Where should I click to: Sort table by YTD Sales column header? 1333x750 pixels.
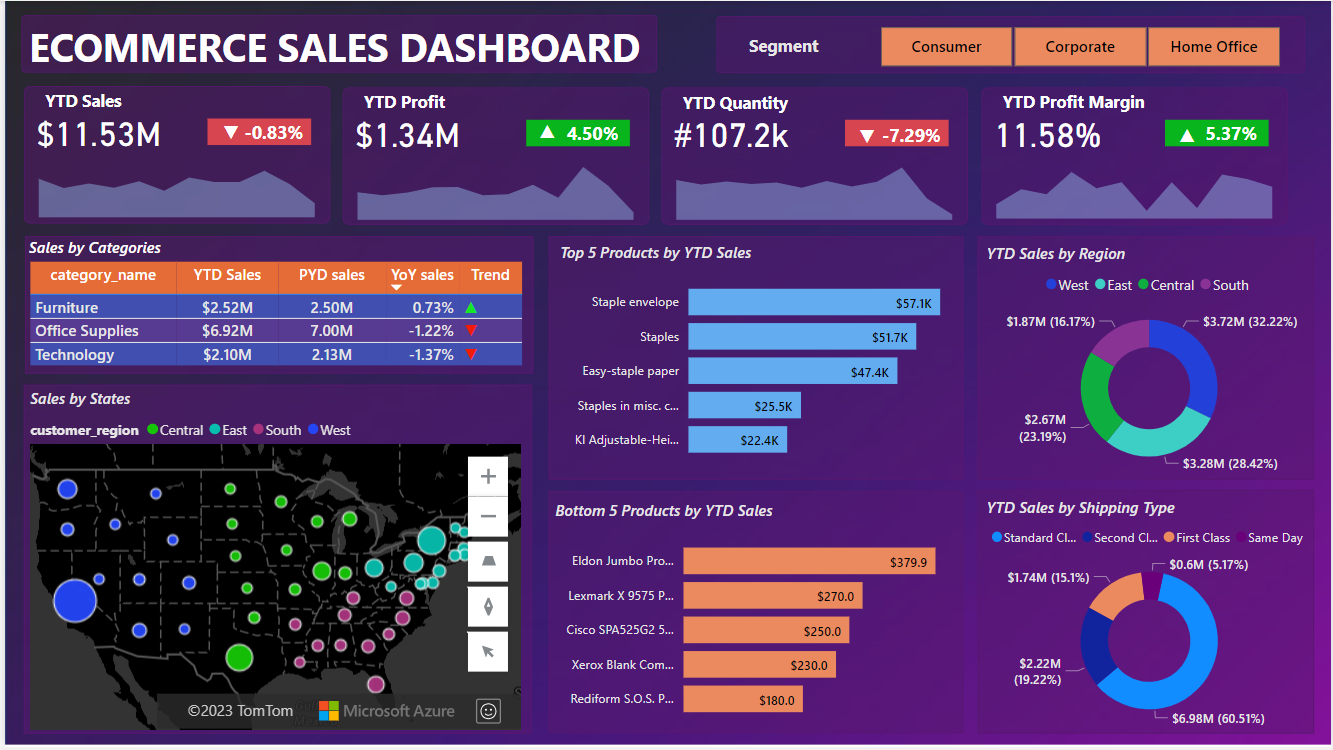[227, 275]
